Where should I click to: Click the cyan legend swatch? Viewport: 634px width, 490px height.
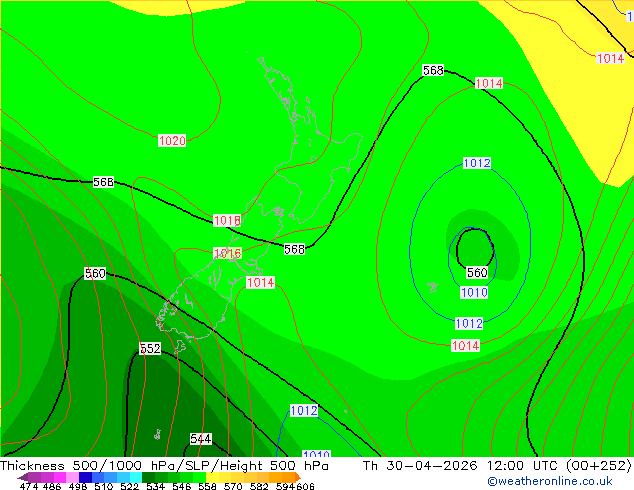136,477
